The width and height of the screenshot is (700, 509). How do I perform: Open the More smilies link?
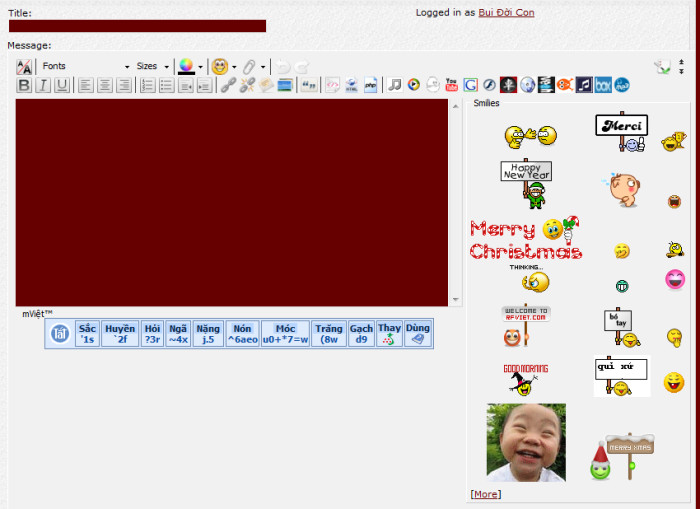pos(485,494)
